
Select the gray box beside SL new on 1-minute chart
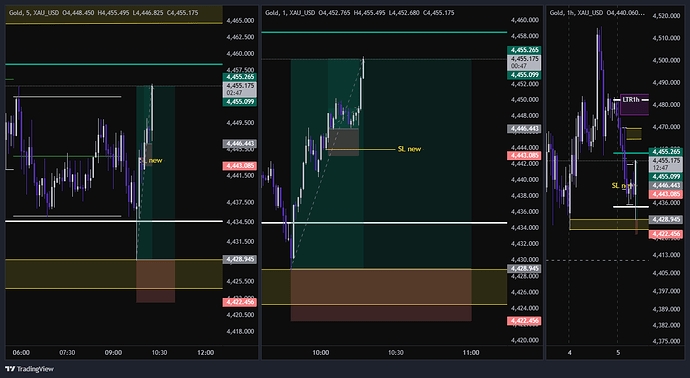pos(343,142)
